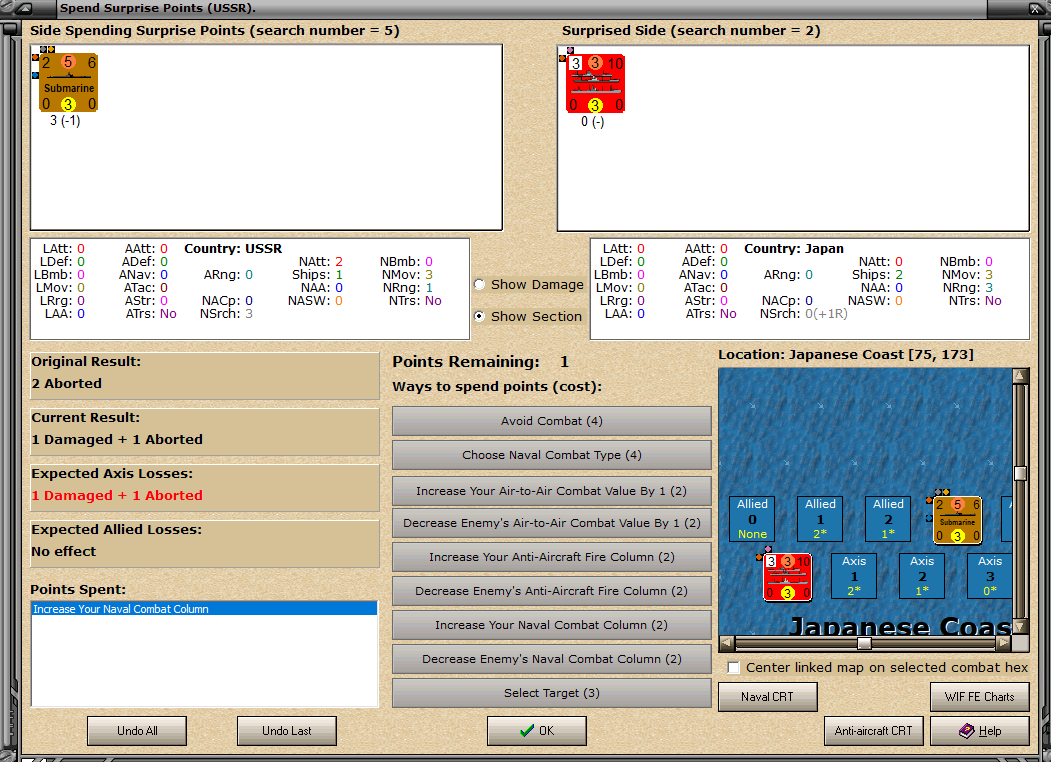
Task: Click the map scroll left arrow
Action: tap(726, 643)
